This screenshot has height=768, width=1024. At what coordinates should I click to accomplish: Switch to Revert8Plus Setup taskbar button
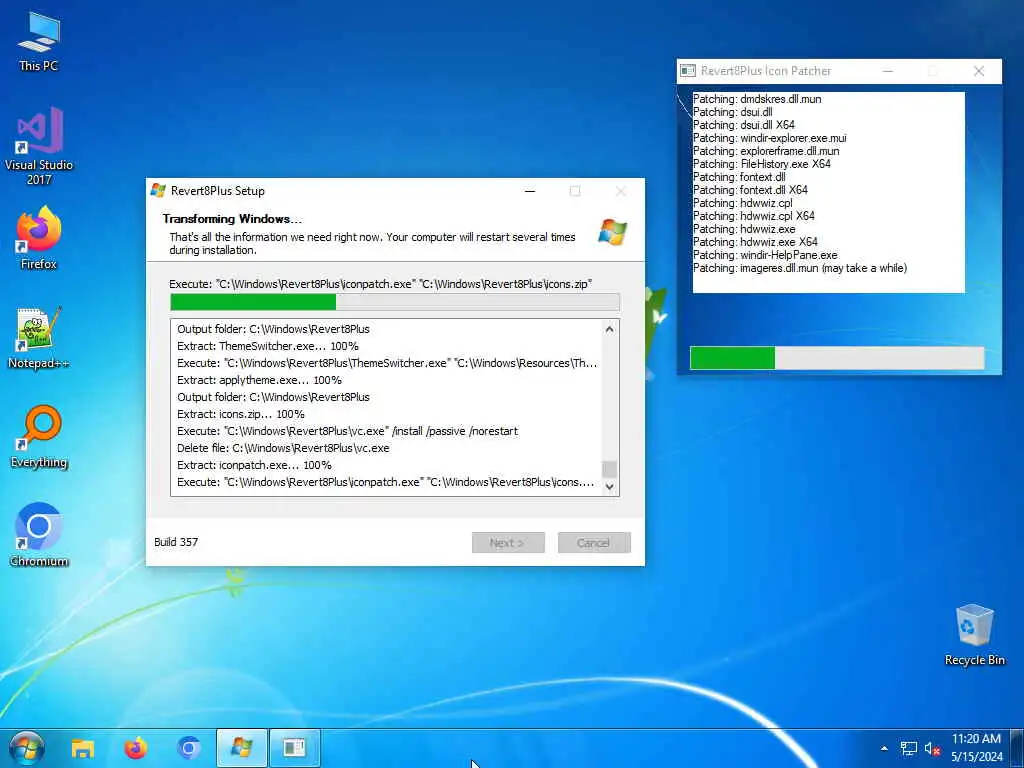242,748
